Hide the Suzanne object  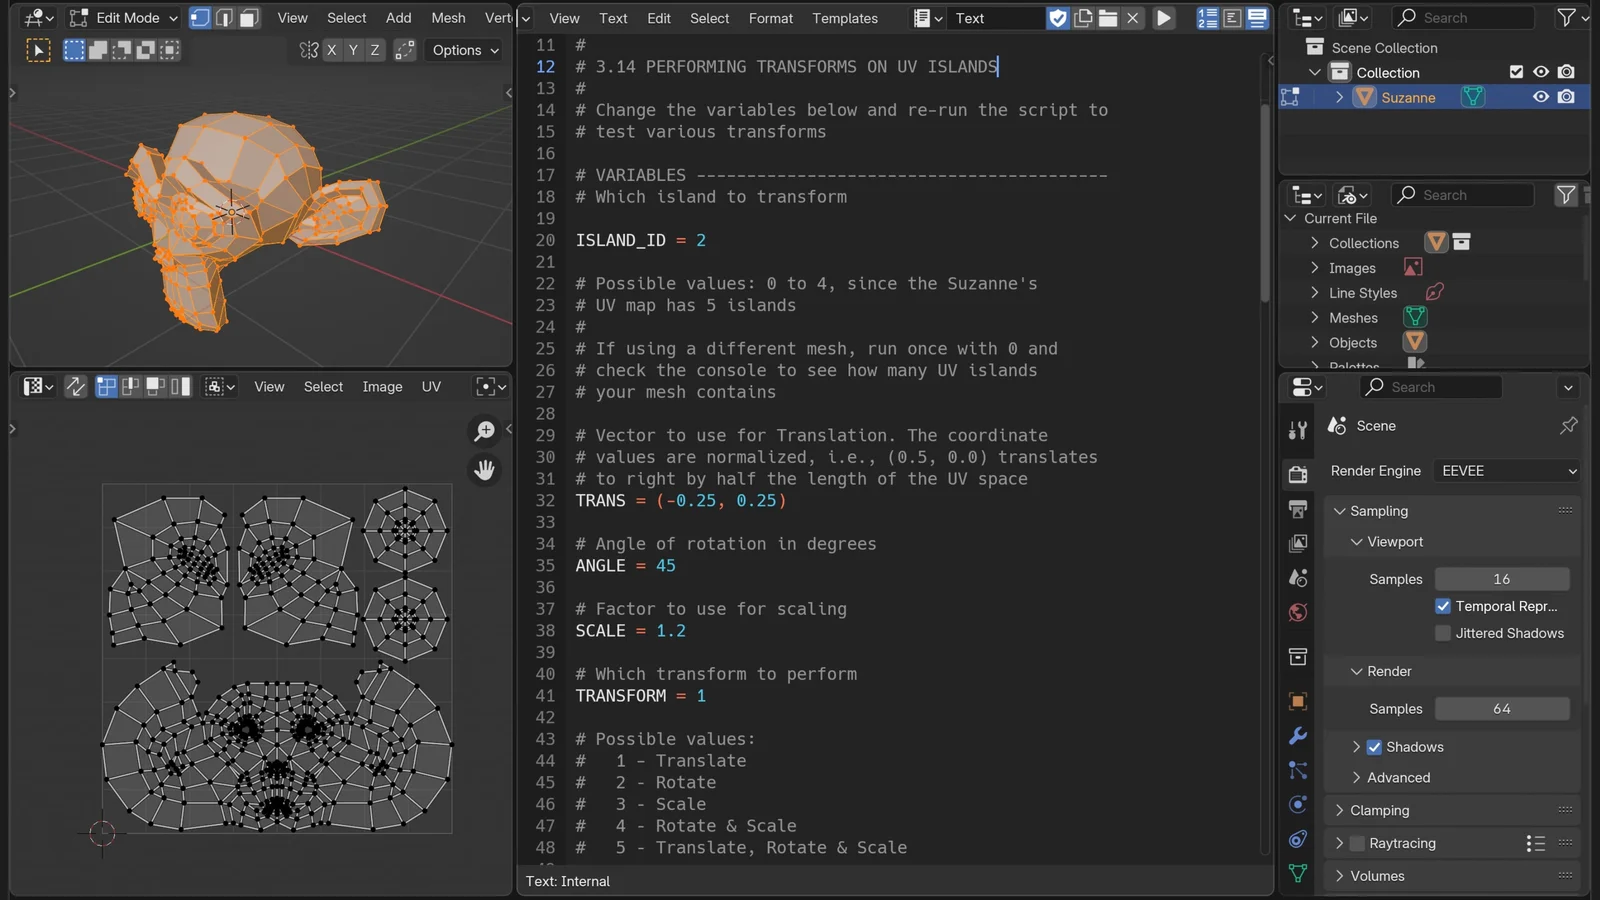(1540, 97)
